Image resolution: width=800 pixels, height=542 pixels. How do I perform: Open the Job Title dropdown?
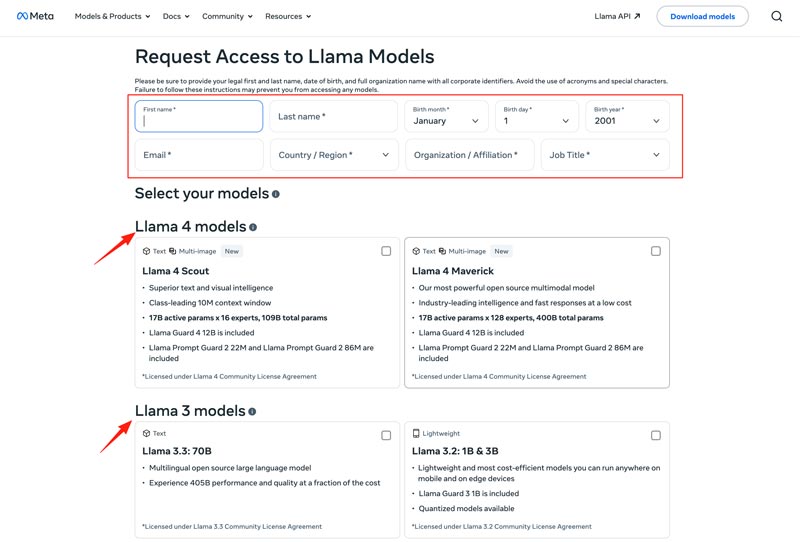coord(604,155)
